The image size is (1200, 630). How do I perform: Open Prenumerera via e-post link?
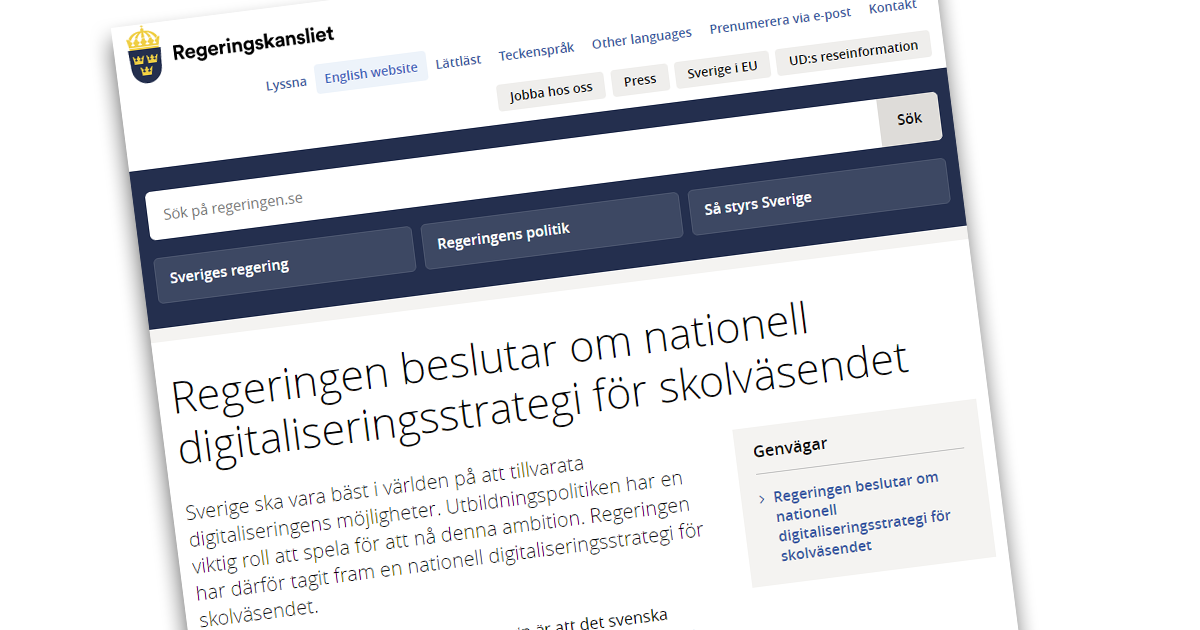781,20
